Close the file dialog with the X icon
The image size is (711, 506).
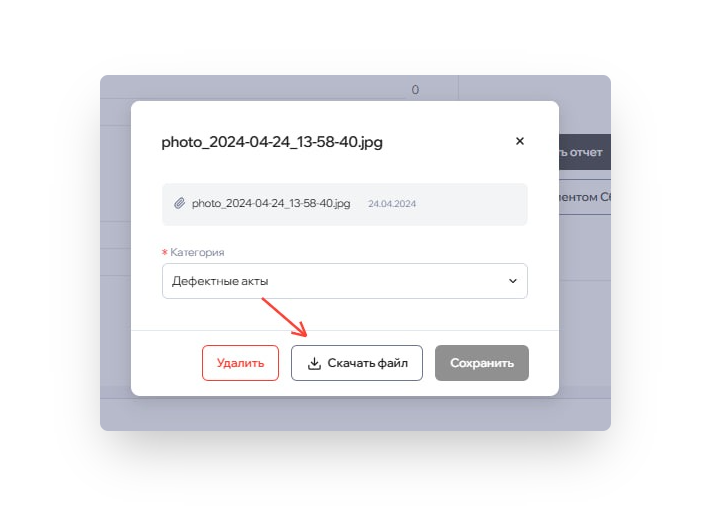point(520,141)
